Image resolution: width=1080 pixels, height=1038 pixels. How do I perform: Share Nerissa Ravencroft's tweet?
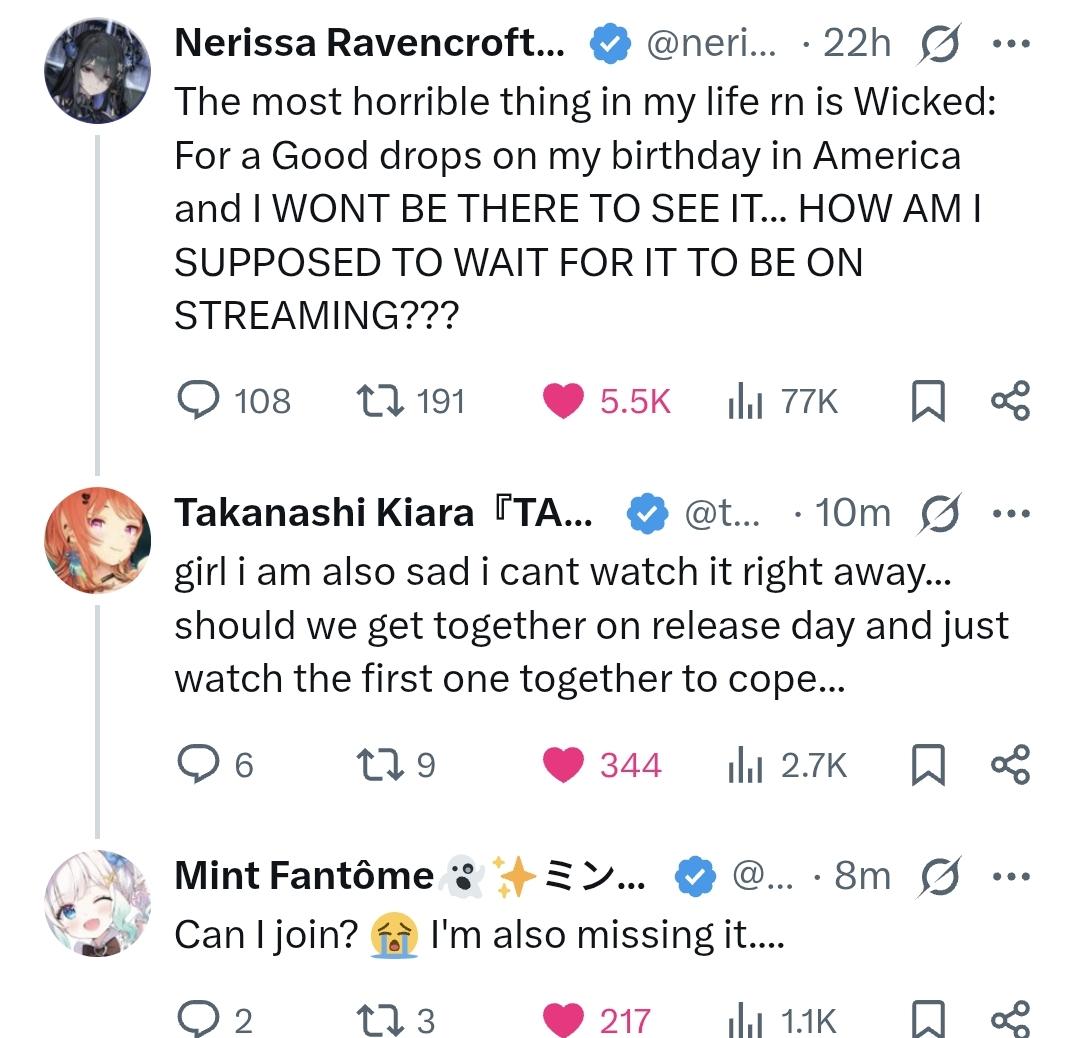(x=1009, y=401)
